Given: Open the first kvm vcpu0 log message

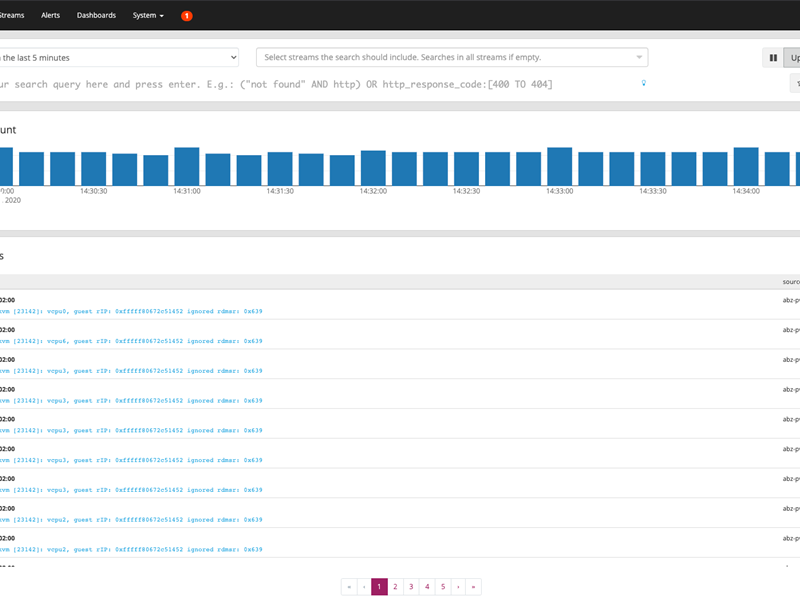Looking at the screenshot, I should point(130,311).
